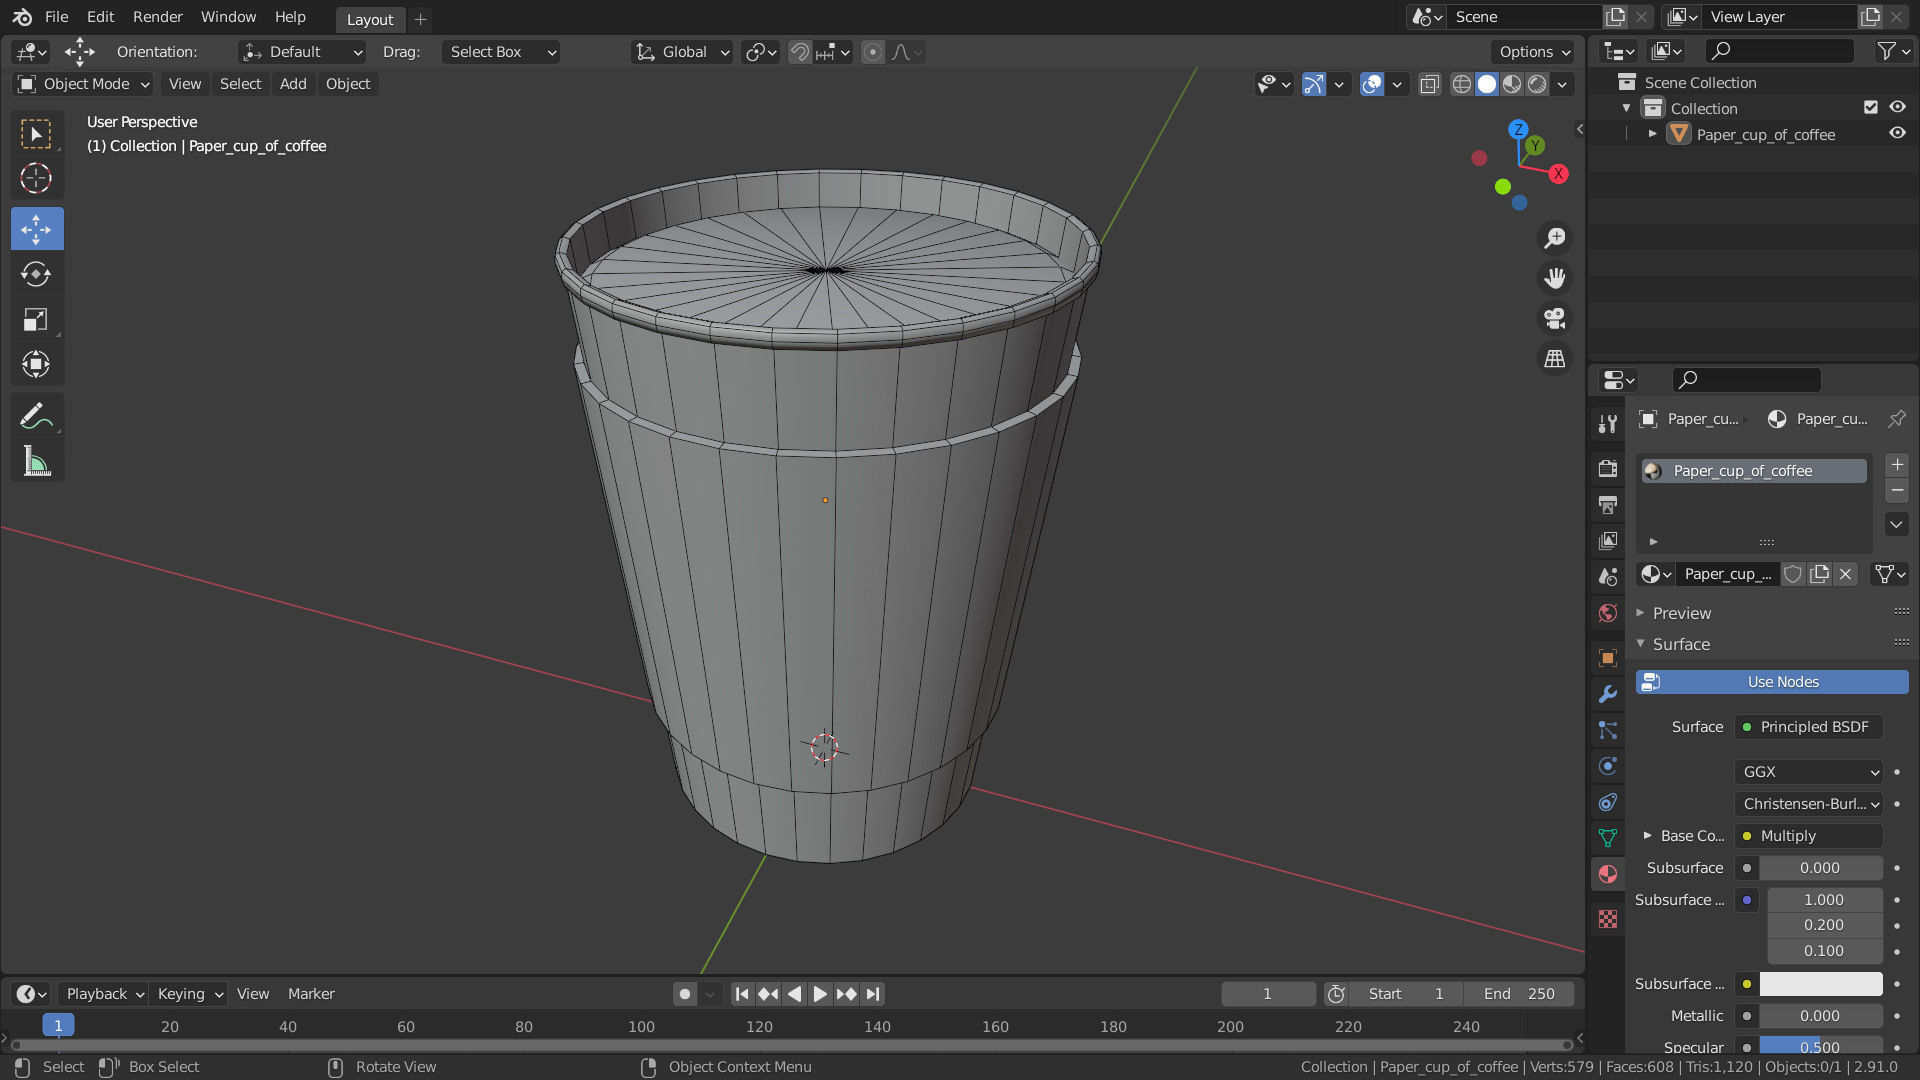Open the View Layer properties tab
1920x1080 pixels.
coord(1608,540)
